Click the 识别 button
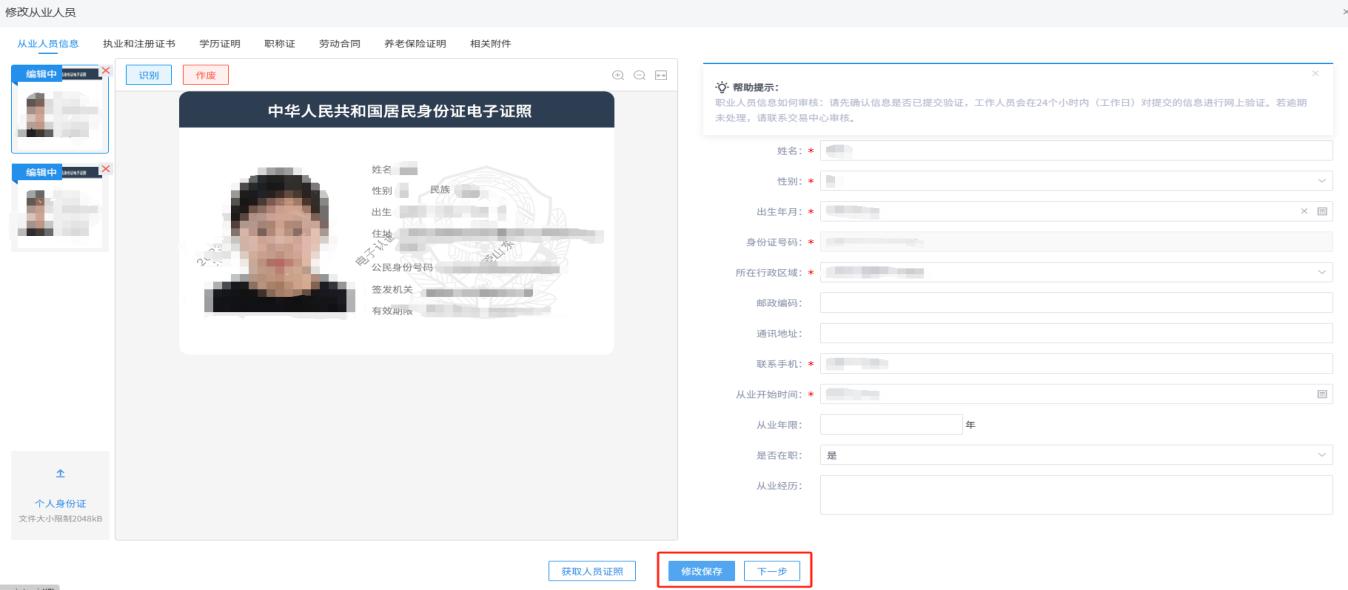1348x590 pixels. tap(149, 75)
